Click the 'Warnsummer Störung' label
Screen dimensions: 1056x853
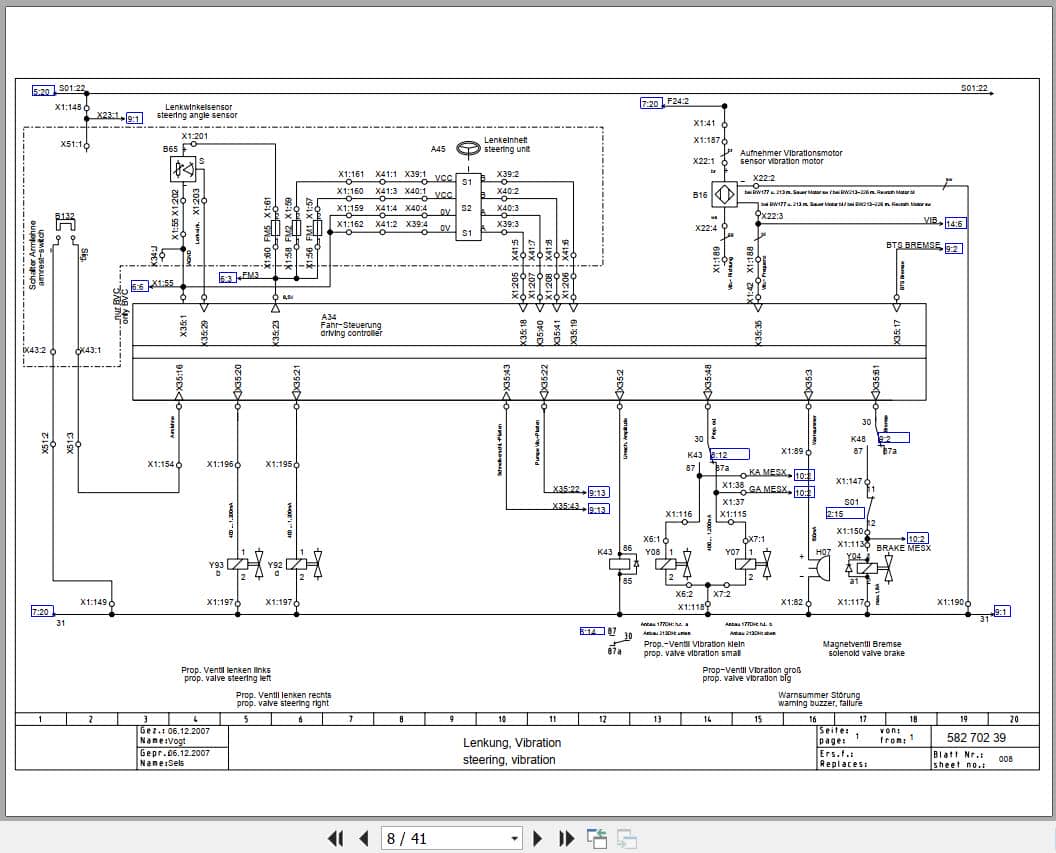coord(819,695)
